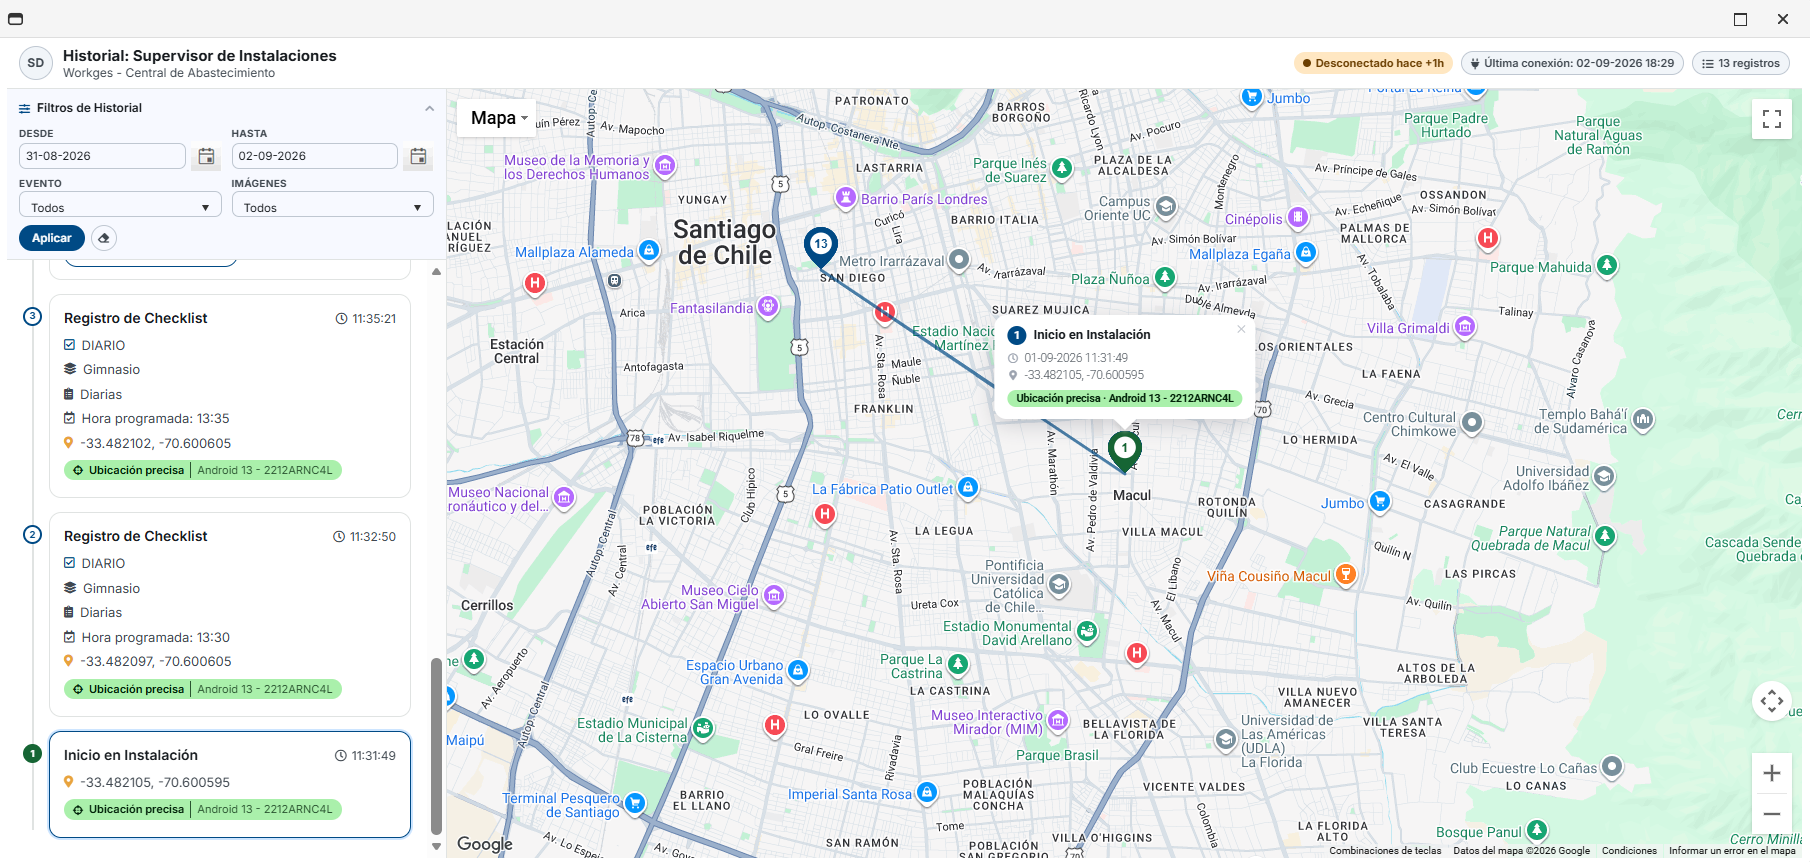Click the Campus Oriente UC pin

pos(1166,206)
